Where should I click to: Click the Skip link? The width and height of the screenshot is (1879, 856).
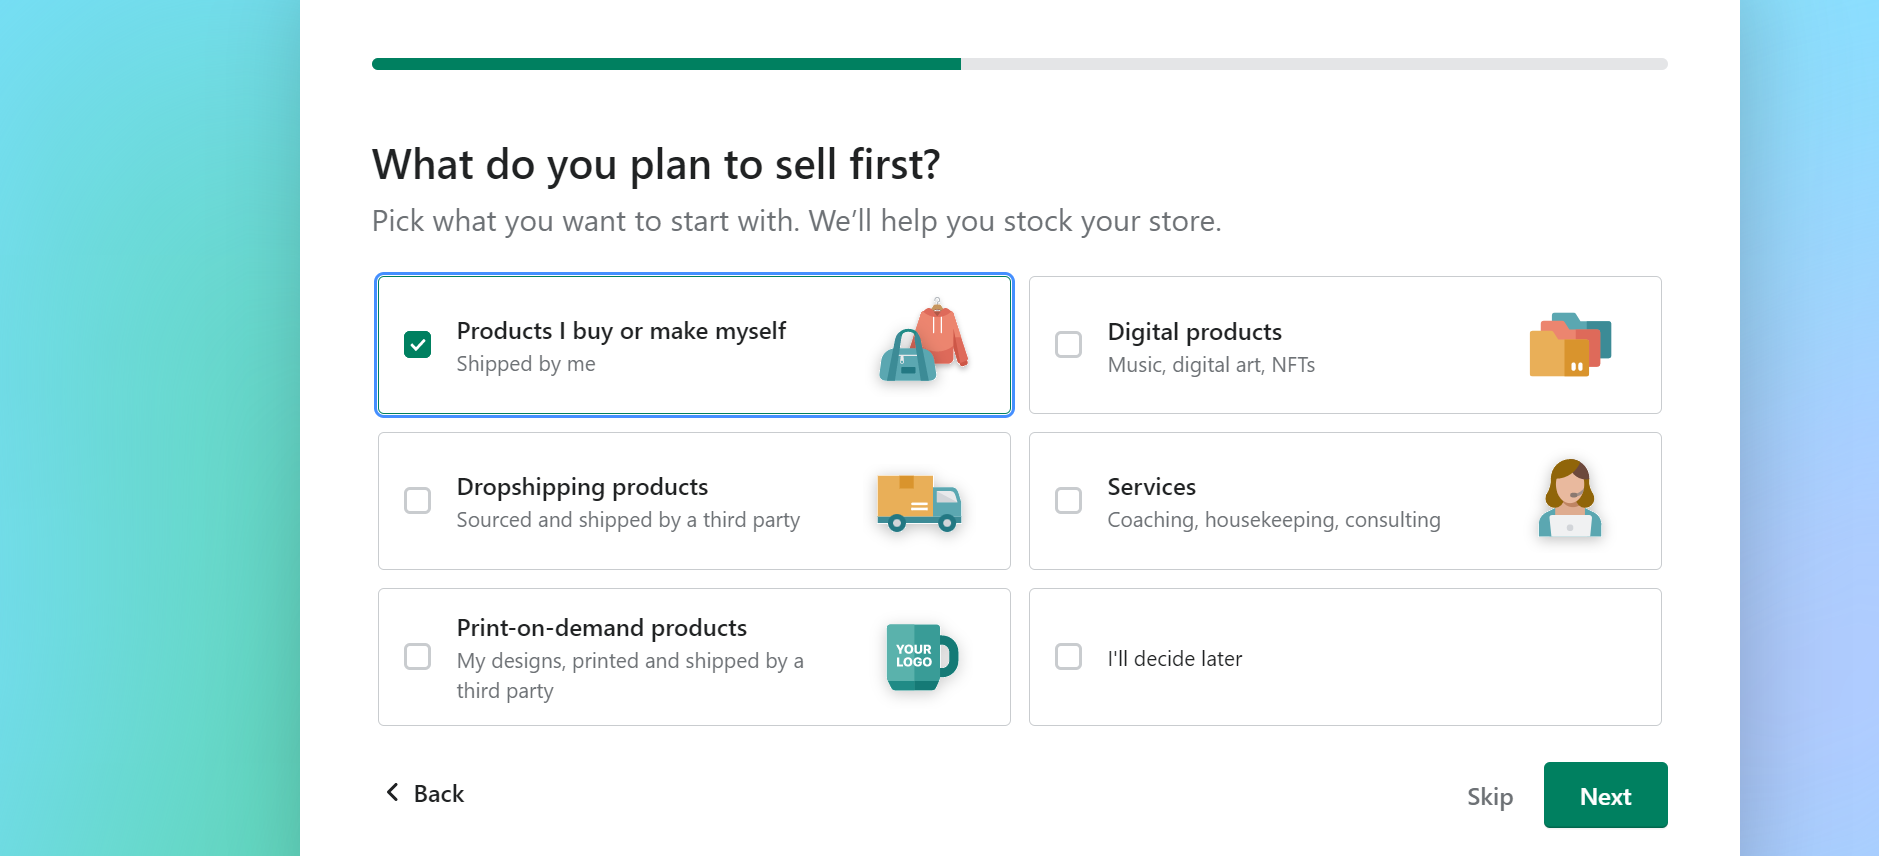click(x=1489, y=796)
